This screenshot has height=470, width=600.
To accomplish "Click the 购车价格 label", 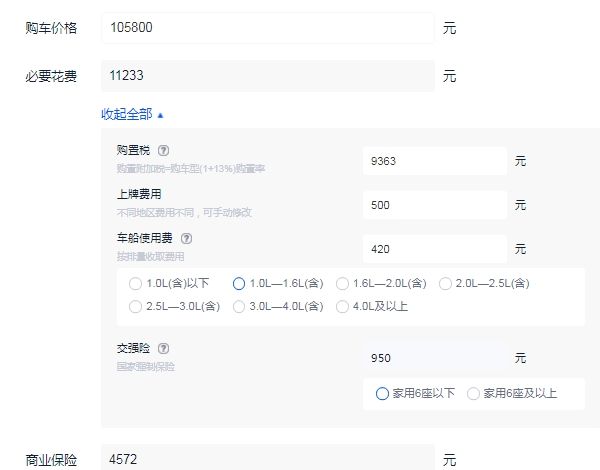I will pyautogui.click(x=51, y=28).
